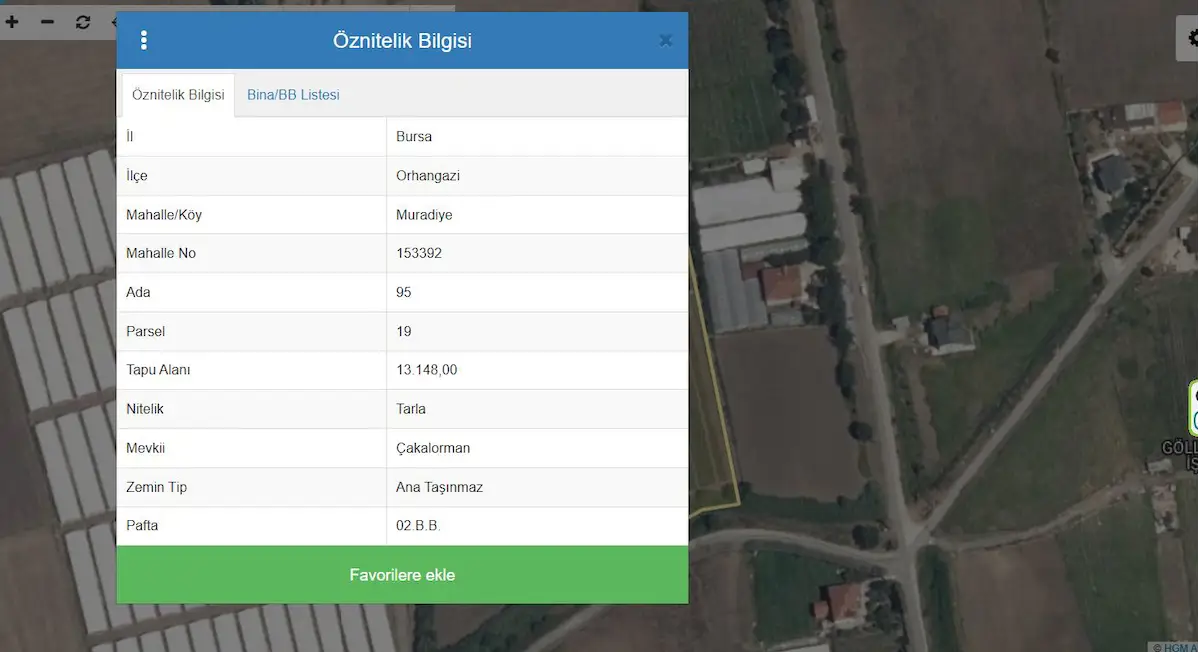
Task: Select the Bursa value cell
Action: (537, 136)
